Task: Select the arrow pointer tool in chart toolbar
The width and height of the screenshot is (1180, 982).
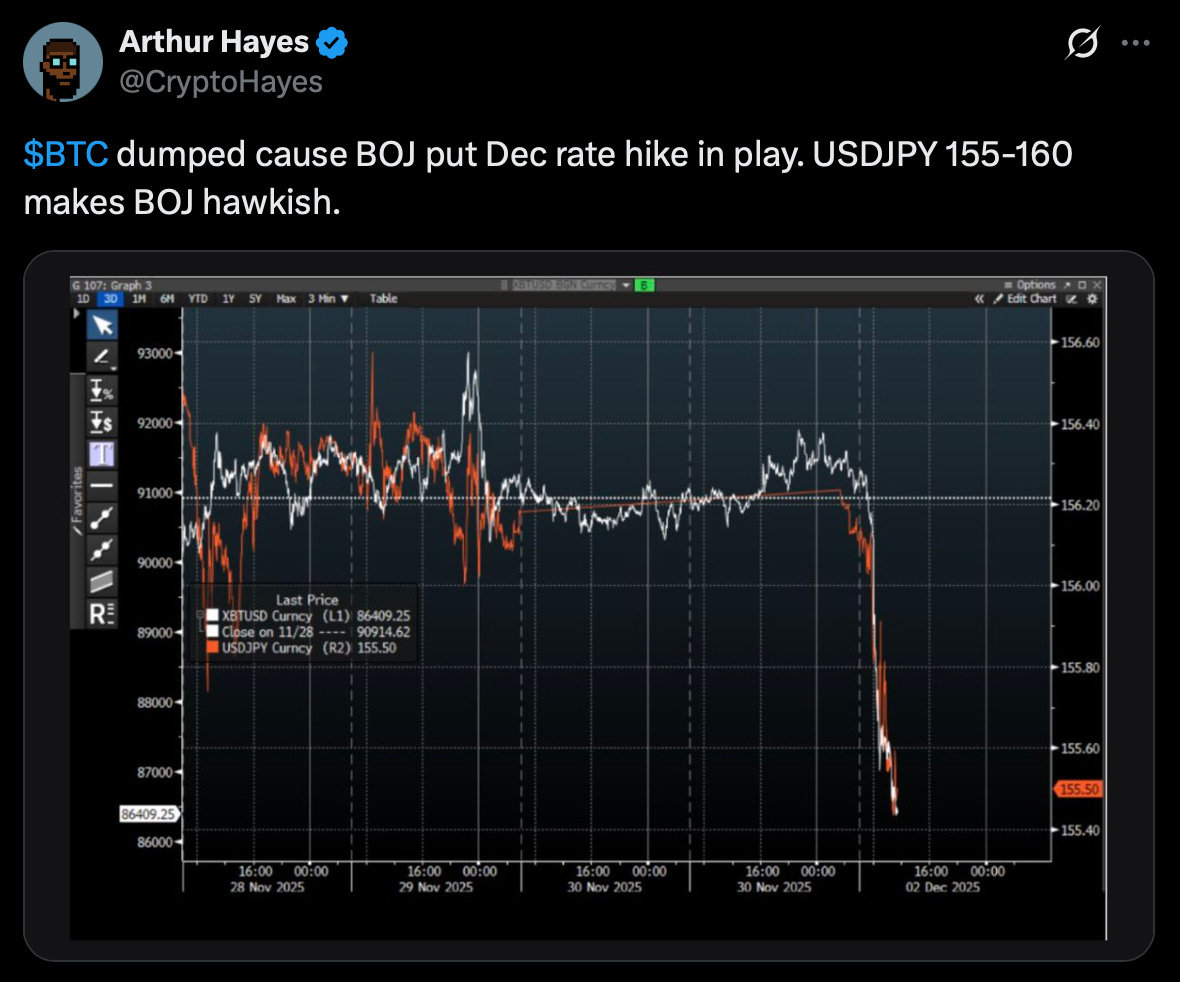Action: pyautogui.click(x=102, y=325)
